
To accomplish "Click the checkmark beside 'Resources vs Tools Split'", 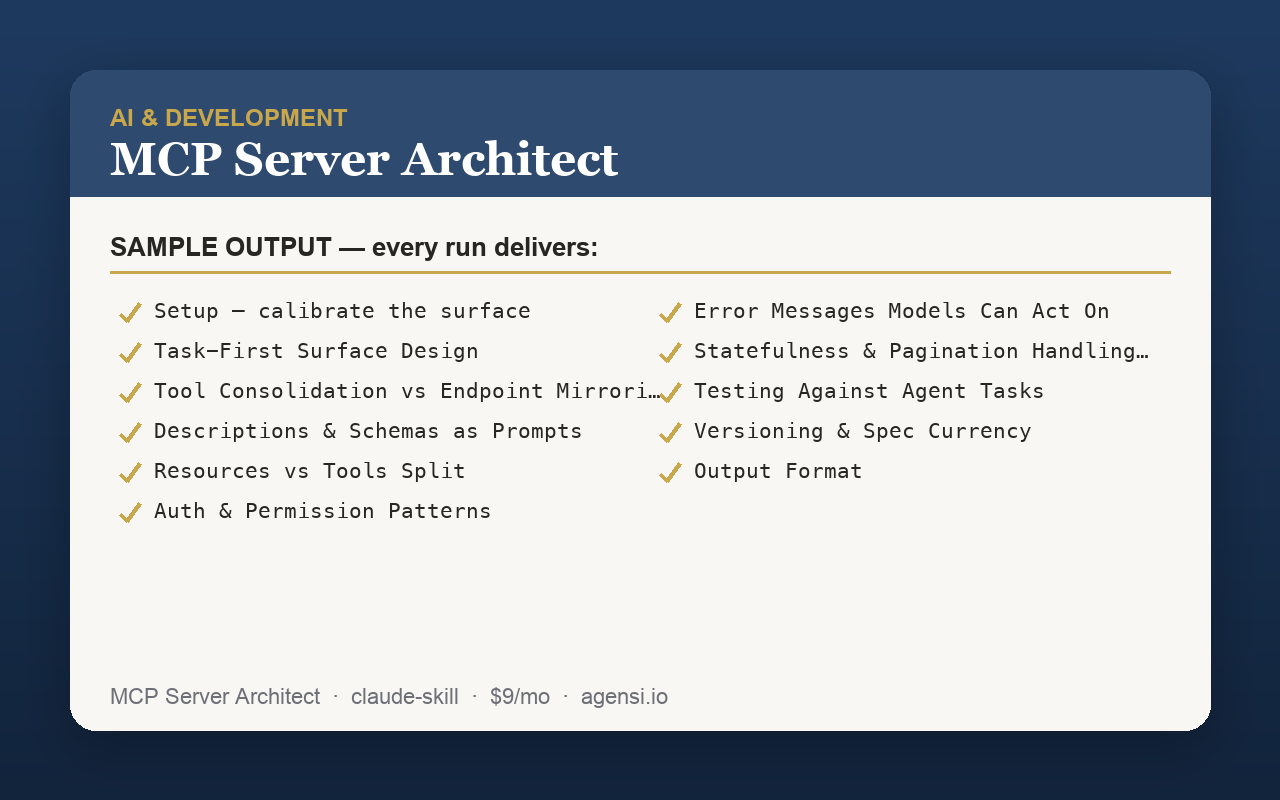I will click(x=130, y=472).
